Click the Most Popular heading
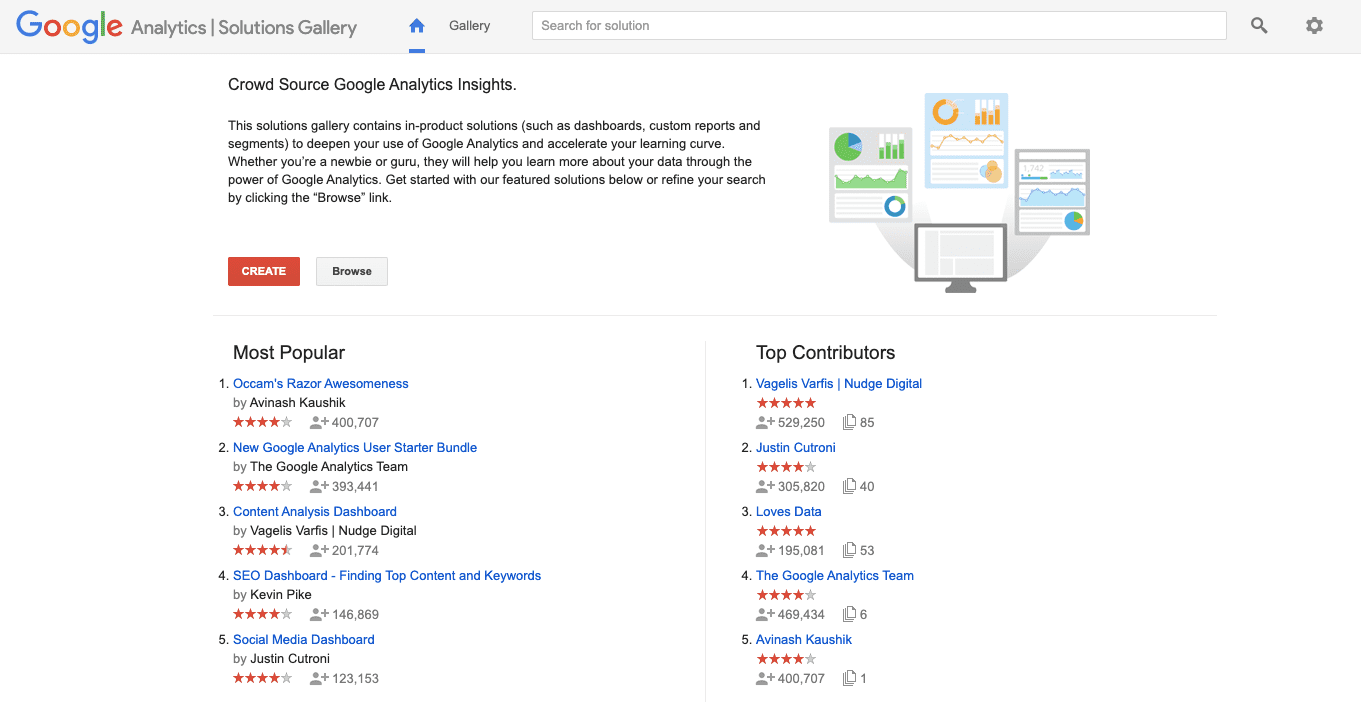This screenshot has height=702, width=1361. [x=289, y=352]
